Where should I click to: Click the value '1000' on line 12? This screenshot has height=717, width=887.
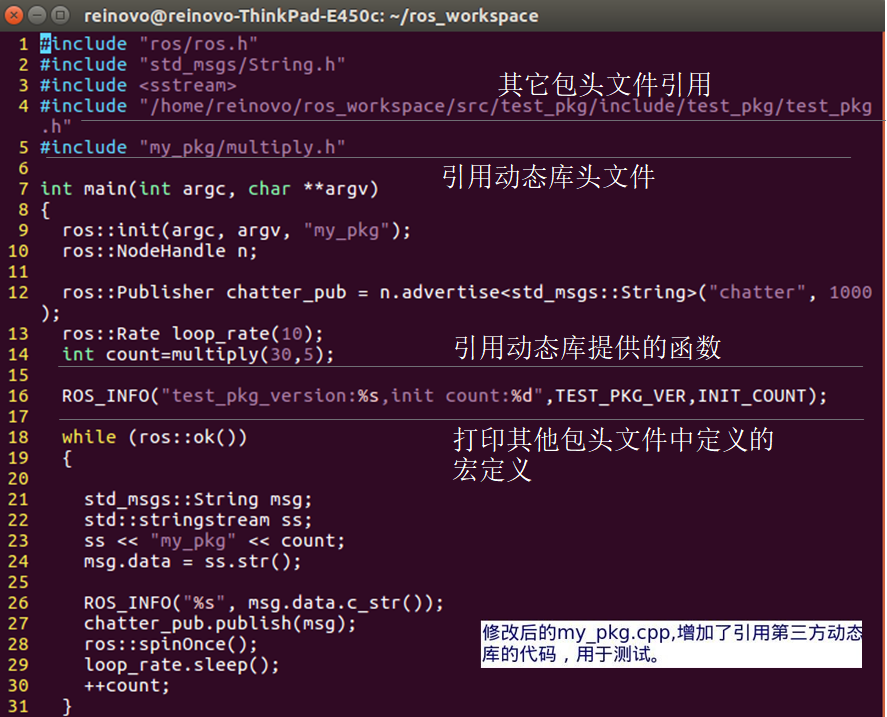coord(850,292)
